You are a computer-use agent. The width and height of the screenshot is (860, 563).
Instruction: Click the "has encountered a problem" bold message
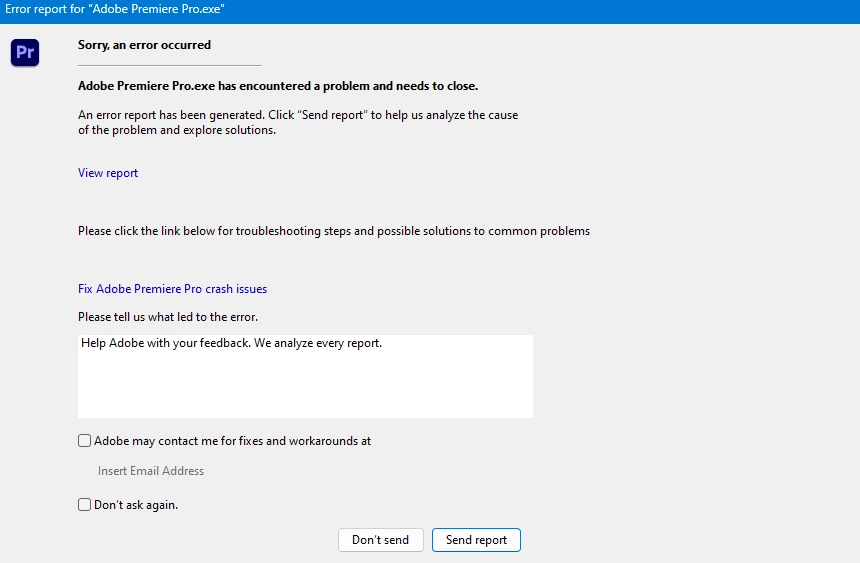278,86
